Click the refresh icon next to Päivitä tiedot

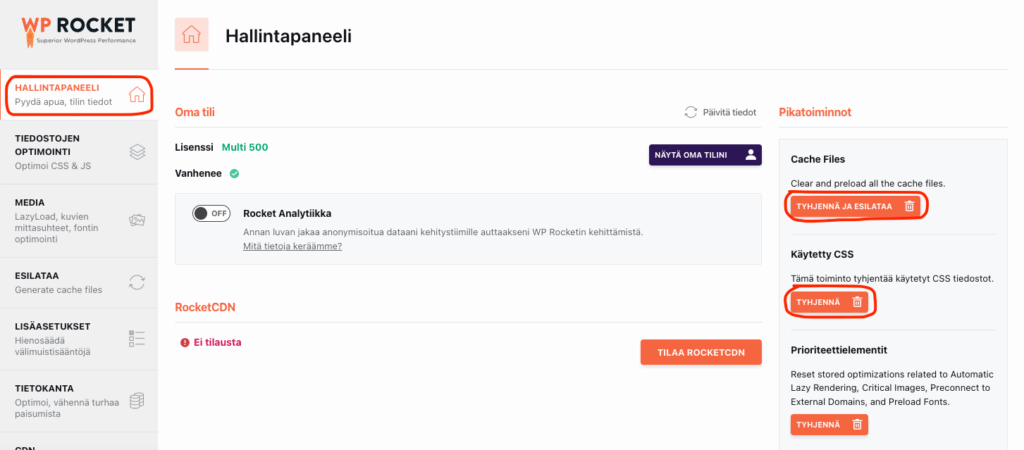tap(690, 113)
